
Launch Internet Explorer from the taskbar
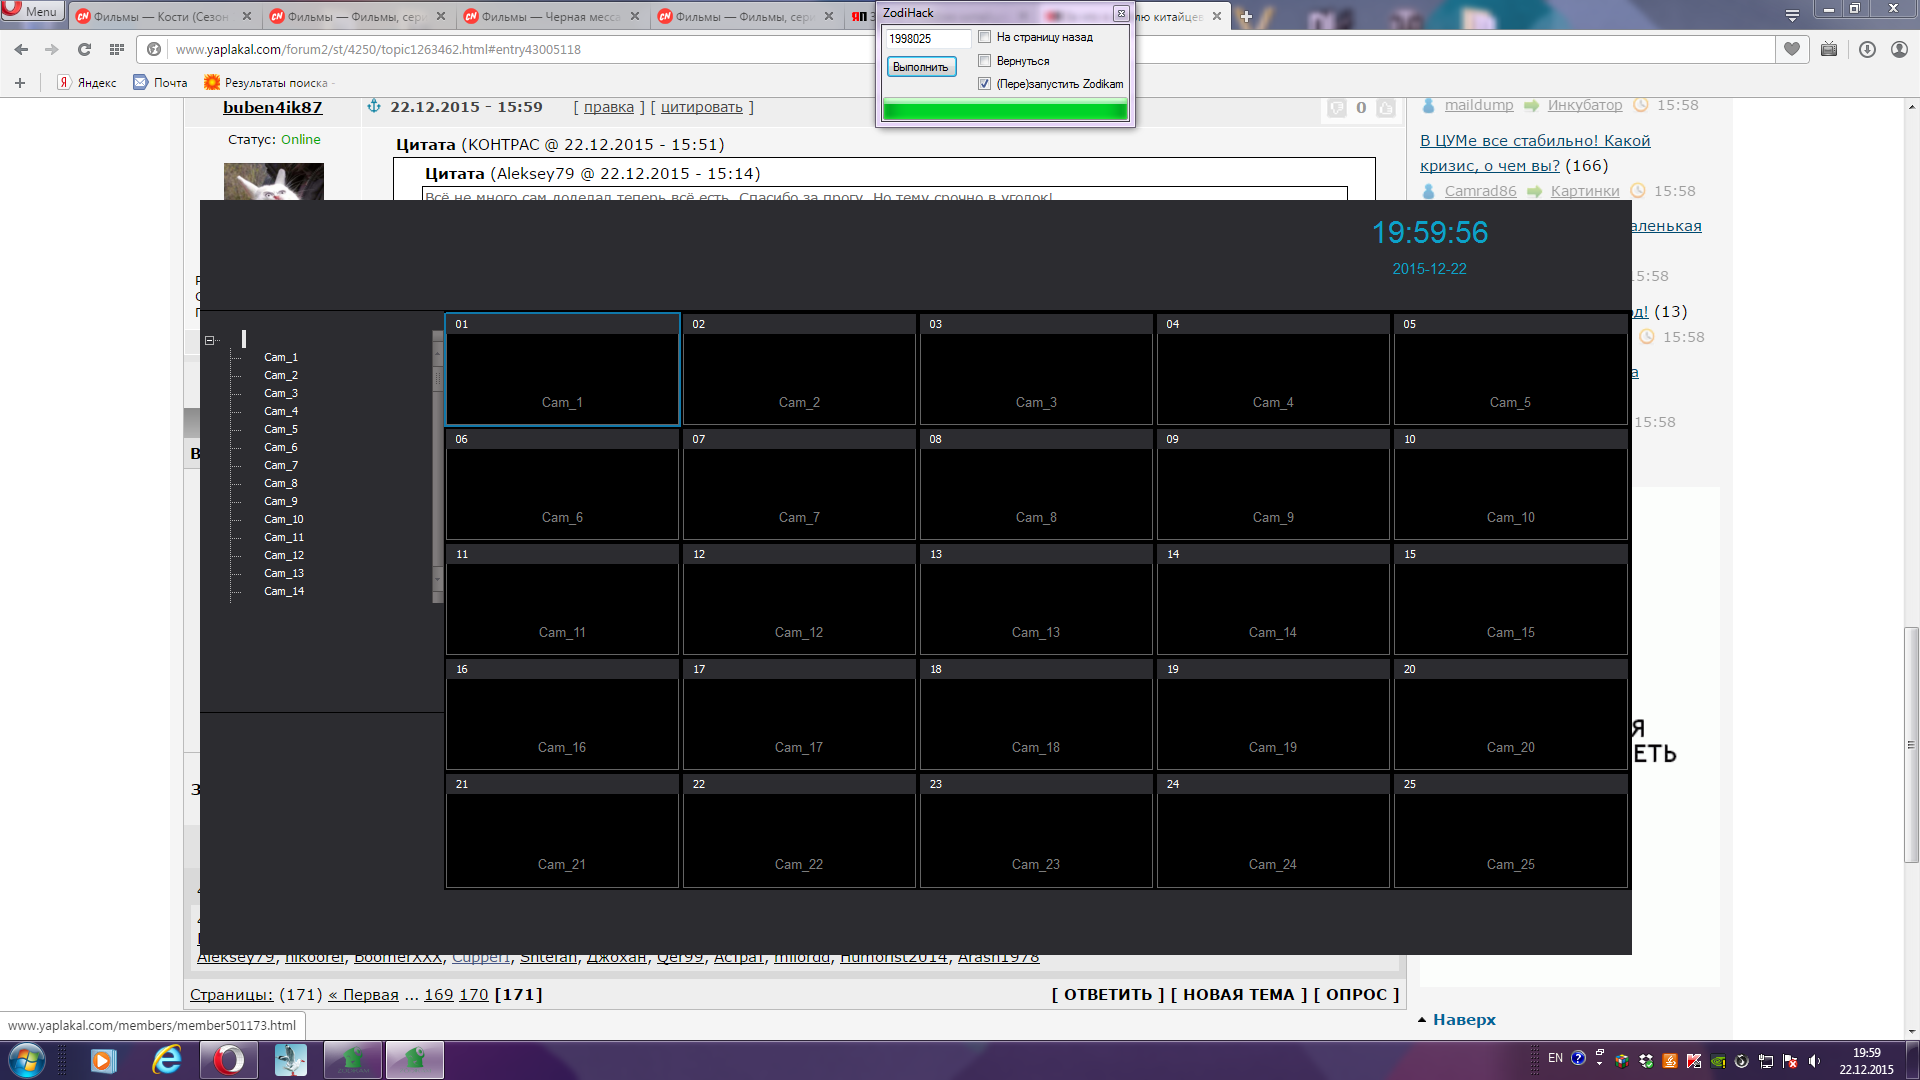[x=166, y=1060]
